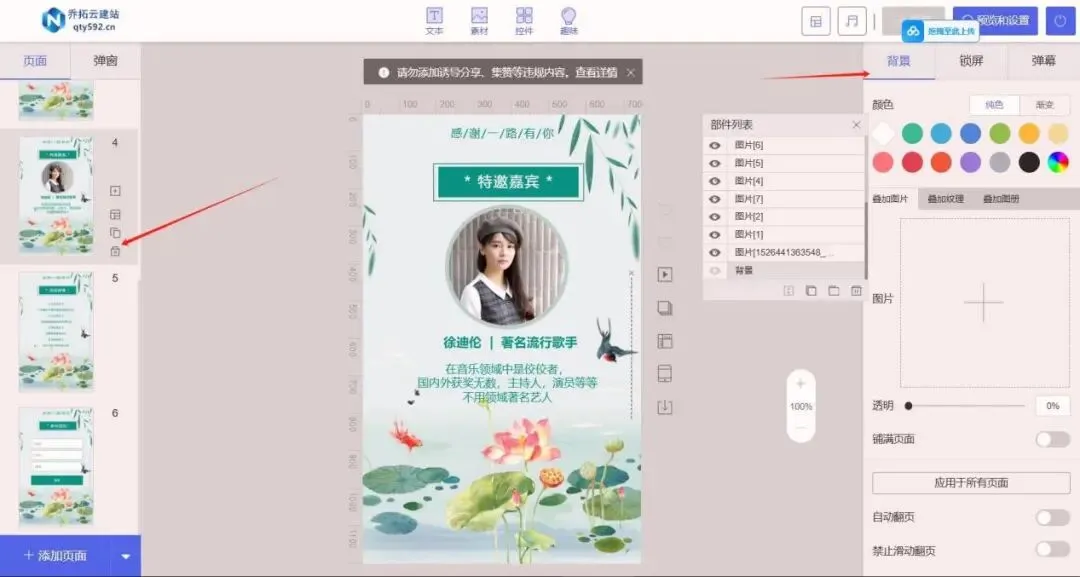The width and height of the screenshot is (1080, 577).
Task: Open the 素材 (Material) library icon
Action: point(479,20)
